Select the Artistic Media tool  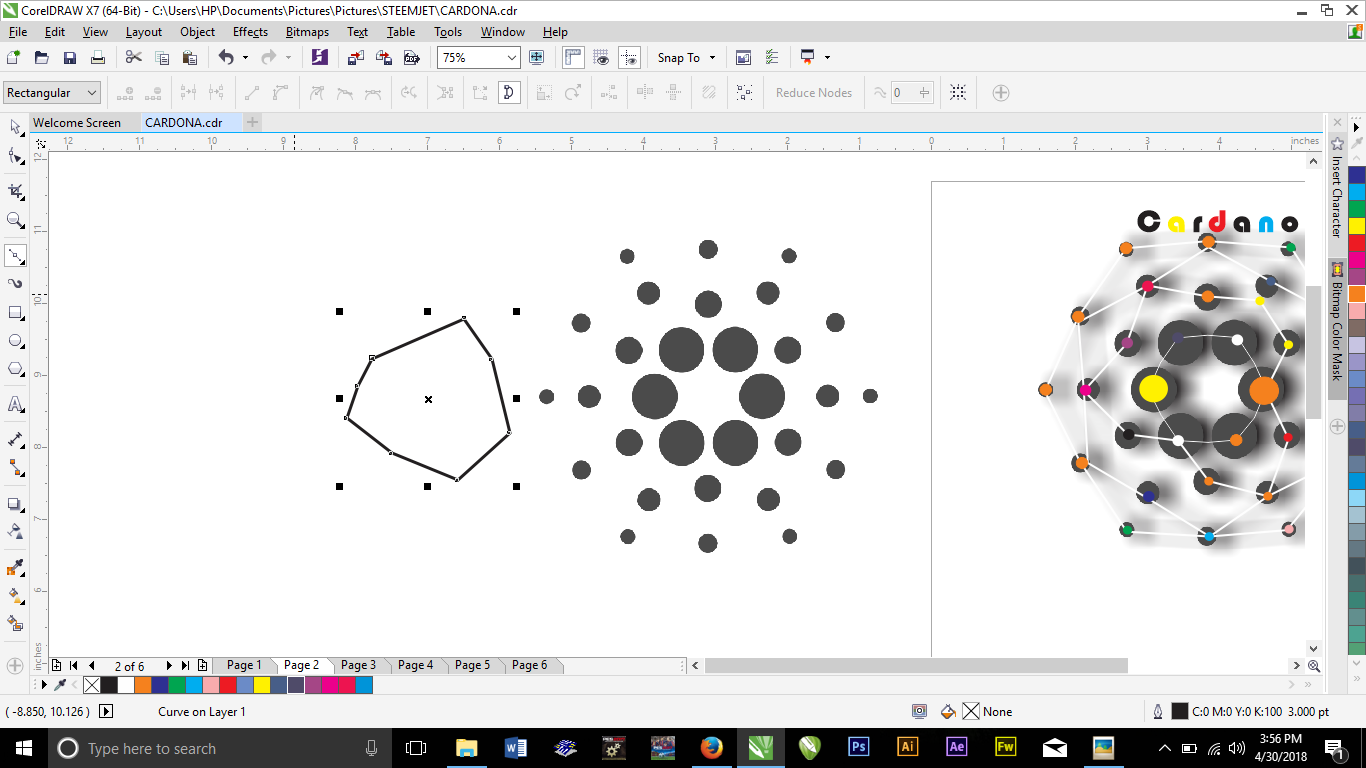point(15,284)
